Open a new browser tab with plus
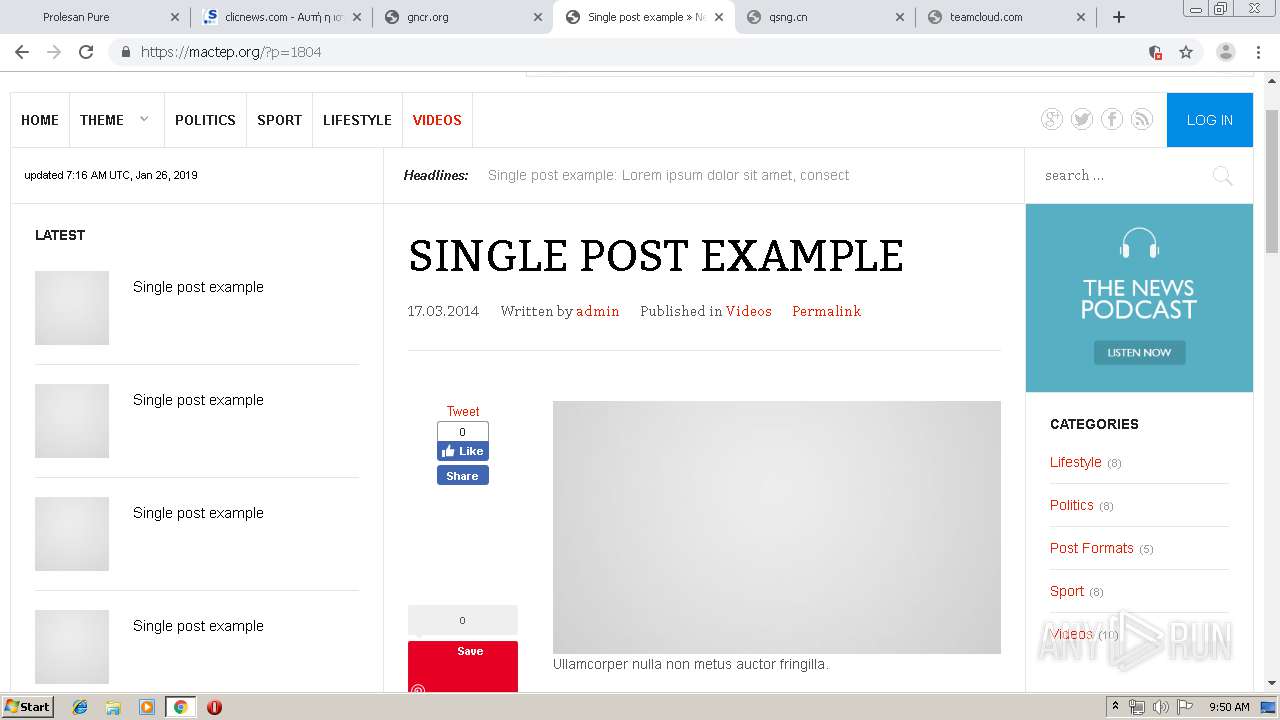 (x=1119, y=17)
